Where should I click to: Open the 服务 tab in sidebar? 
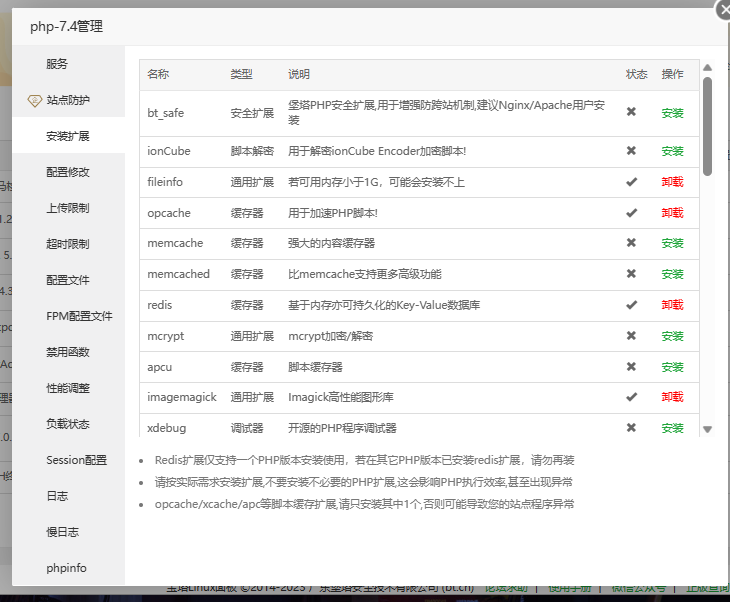[x=57, y=64]
